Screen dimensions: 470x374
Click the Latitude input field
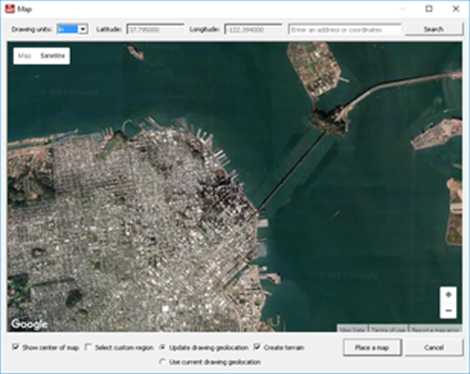click(x=155, y=30)
